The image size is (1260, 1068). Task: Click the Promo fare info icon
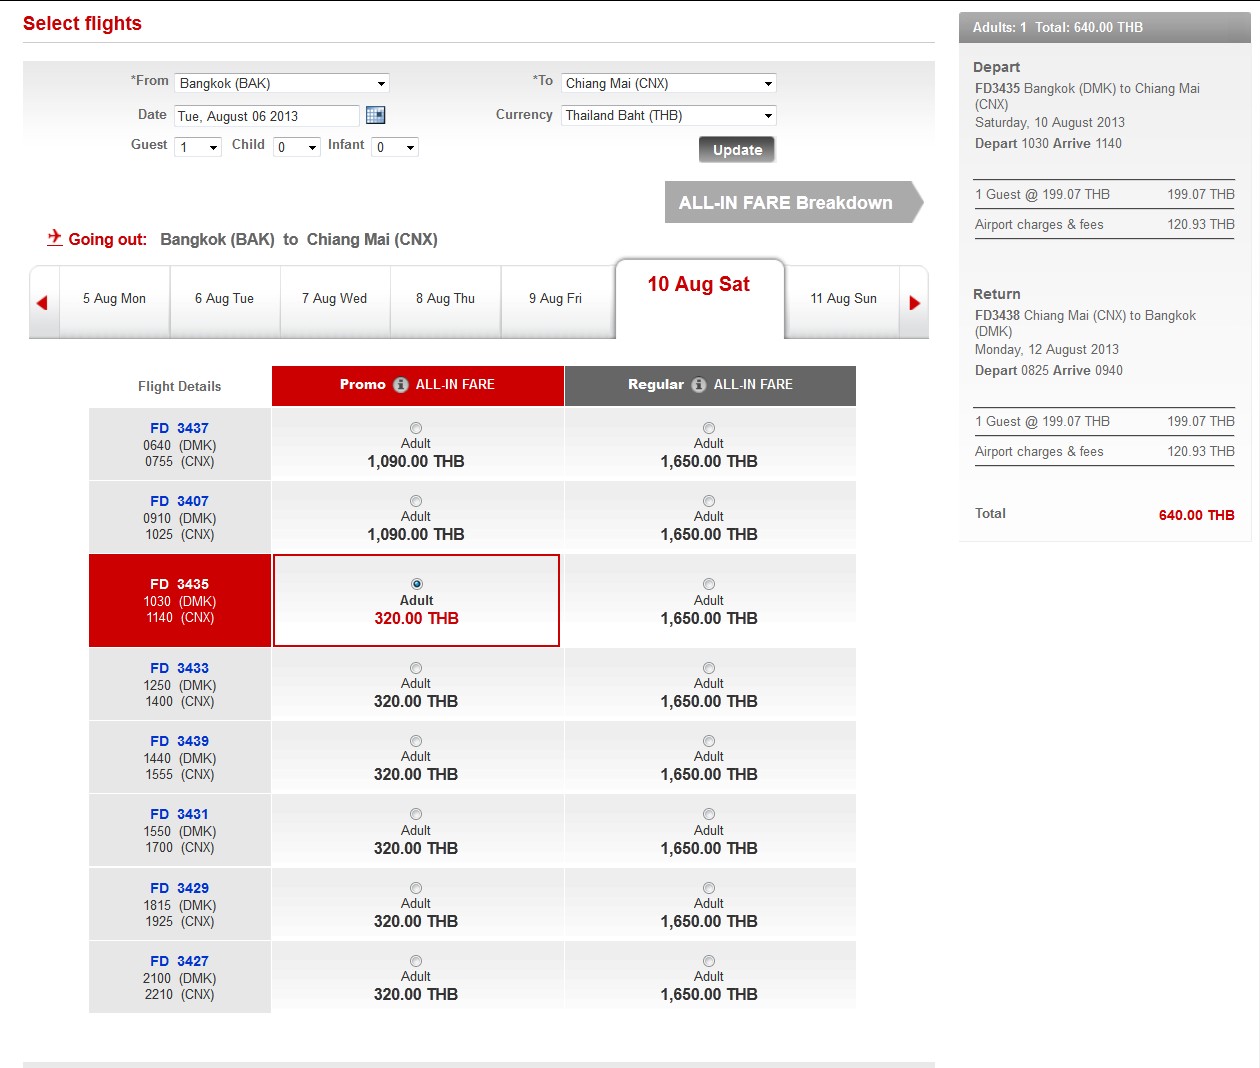[x=401, y=385]
